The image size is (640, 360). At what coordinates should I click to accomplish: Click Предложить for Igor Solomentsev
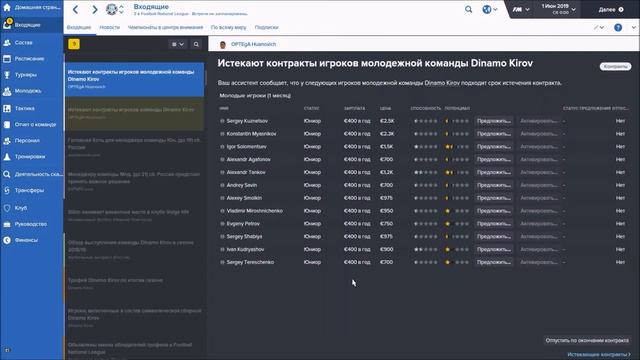click(494, 147)
